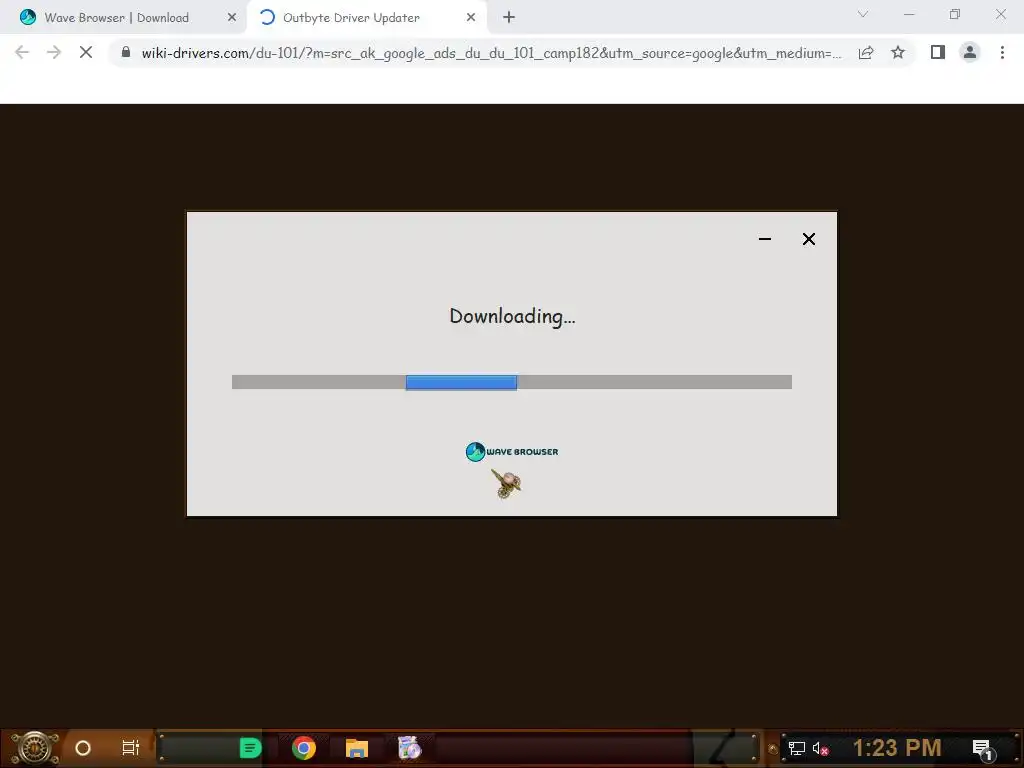Image resolution: width=1024 pixels, height=768 pixels.
Task: Minimize the Downloading dialog
Action: point(765,239)
